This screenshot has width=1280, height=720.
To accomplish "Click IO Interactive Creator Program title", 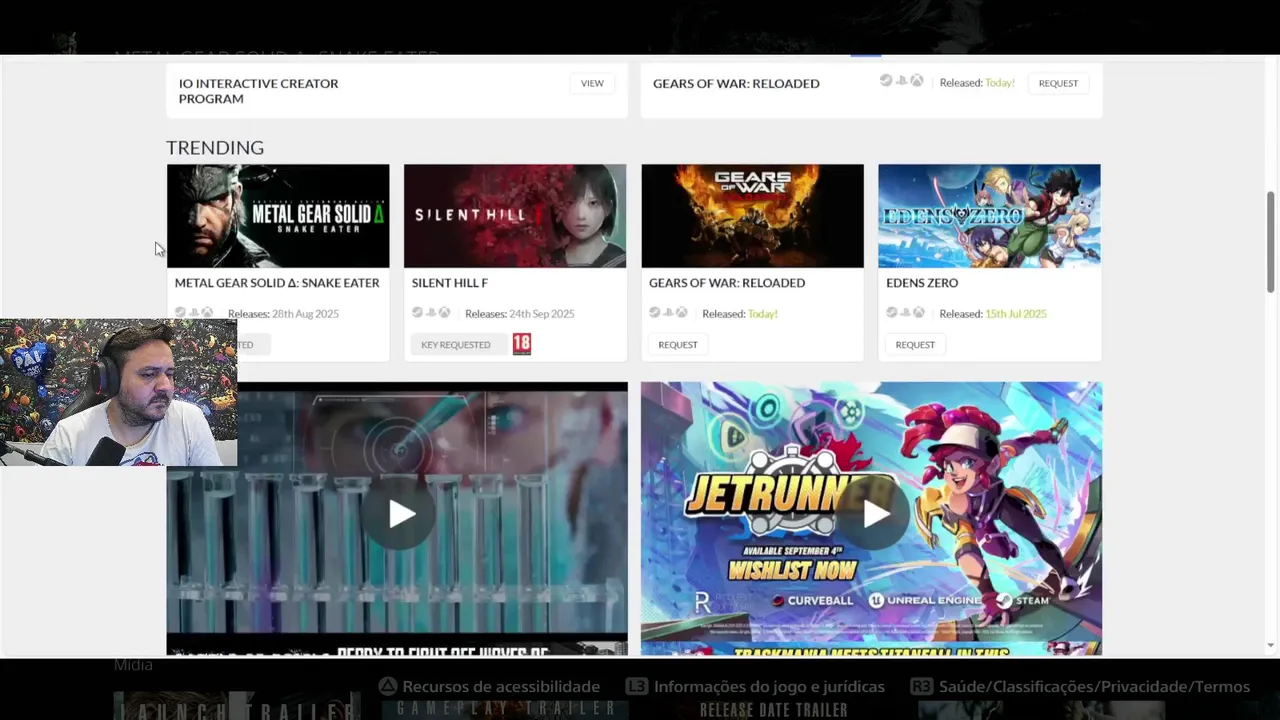I will click(258, 91).
